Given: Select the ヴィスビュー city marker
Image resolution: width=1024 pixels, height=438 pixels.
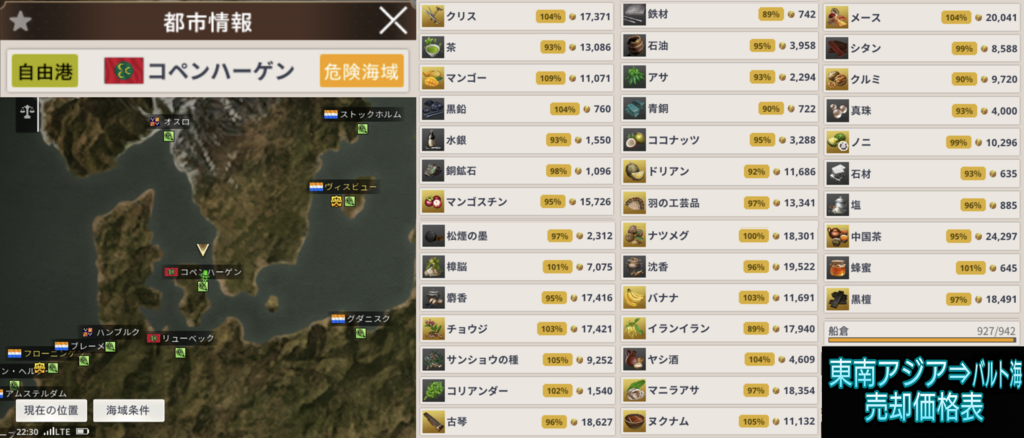Looking at the screenshot, I should tap(344, 187).
